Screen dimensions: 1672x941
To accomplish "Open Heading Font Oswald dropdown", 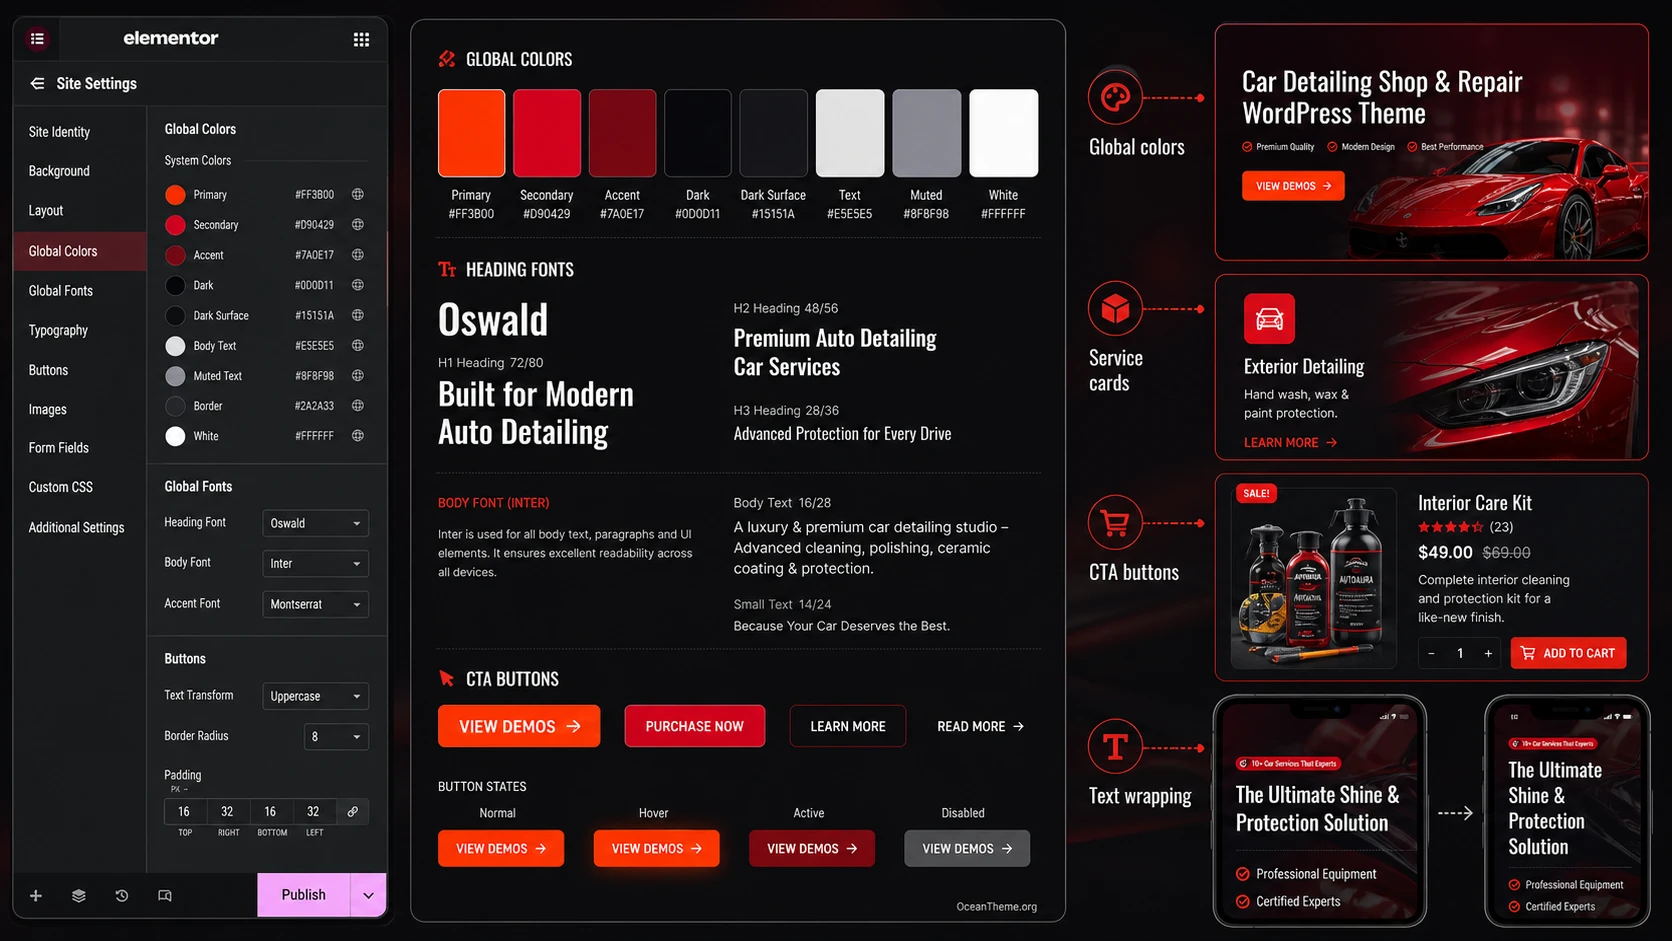I will 315,523.
